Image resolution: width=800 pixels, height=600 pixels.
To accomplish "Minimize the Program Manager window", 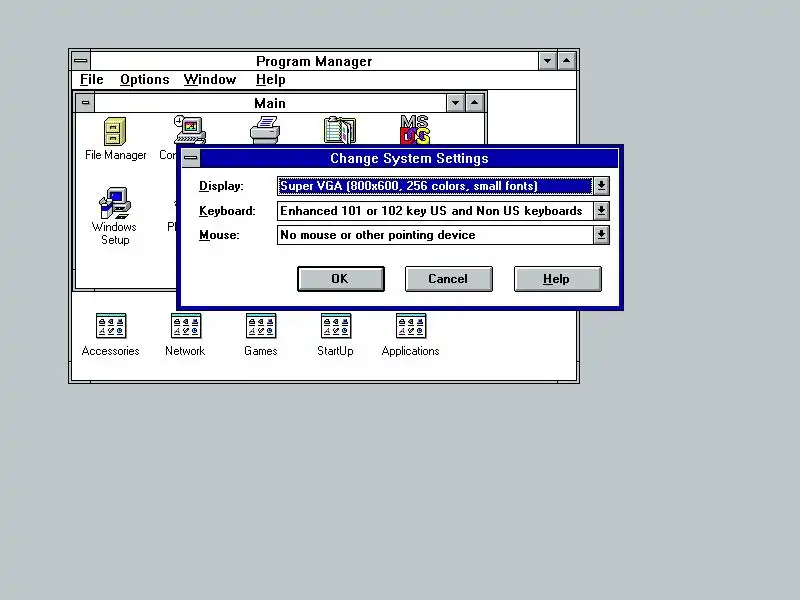I will (x=547, y=61).
